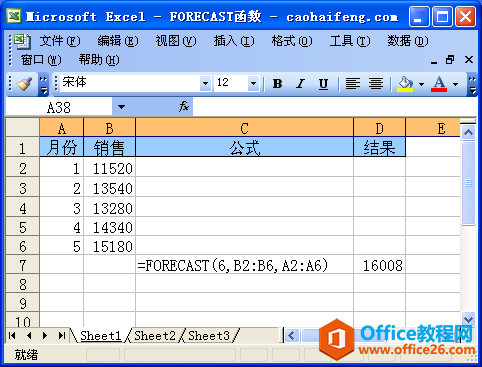Open the 数据(D) menu
The width and height of the screenshot is (482, 367).
point(407,41)
